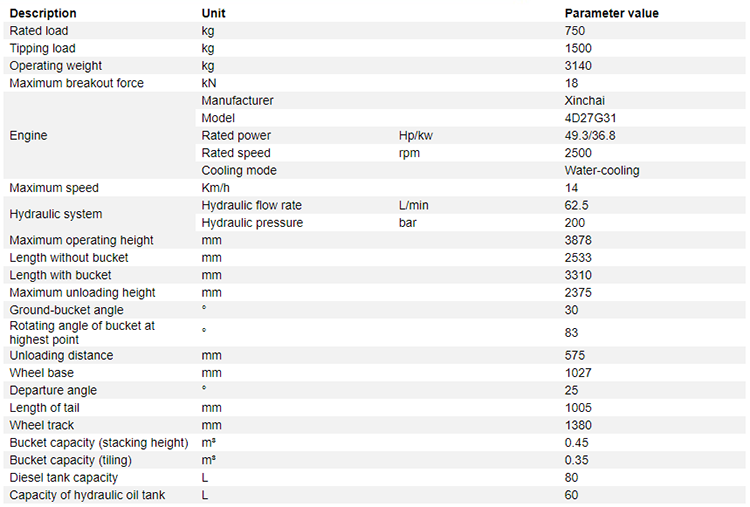
Task: Click the Water-cooling value cell
Action: [602, 170]
